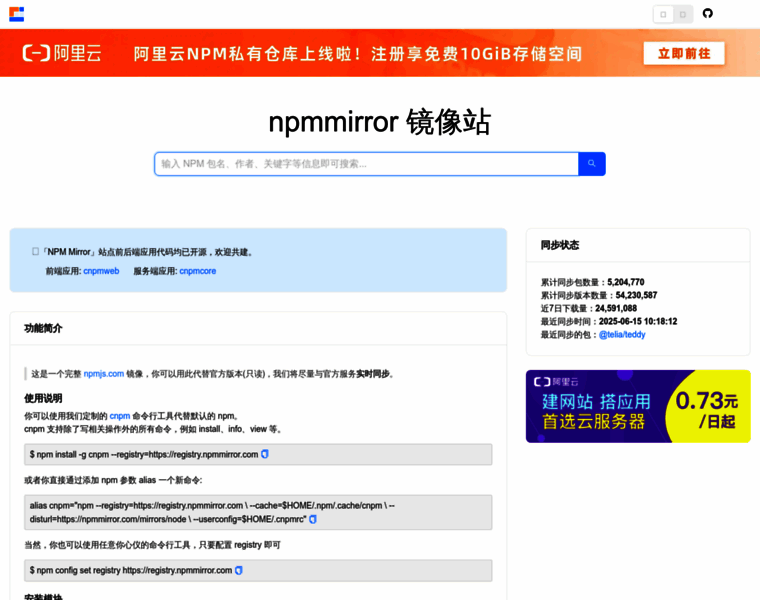The width and height of the screenshot is (760, 600).
Task: Click the blue search magnifier button
Action: (x=592, y=164)
